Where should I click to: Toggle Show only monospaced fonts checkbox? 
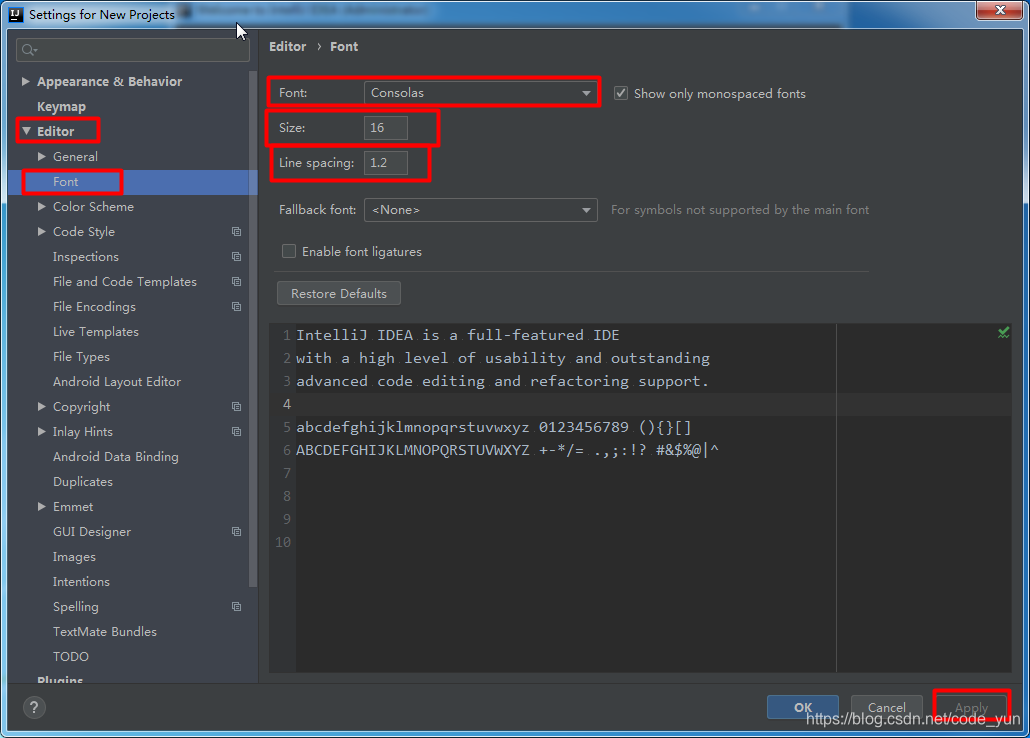pyautogui.click(x=621, y=93)
